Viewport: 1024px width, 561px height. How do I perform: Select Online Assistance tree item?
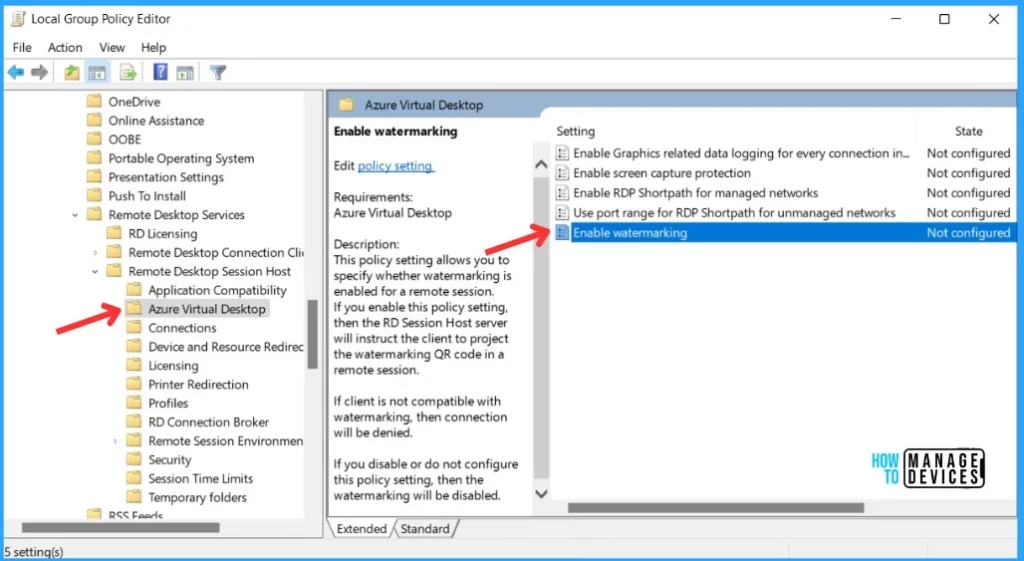pos(156,120)
